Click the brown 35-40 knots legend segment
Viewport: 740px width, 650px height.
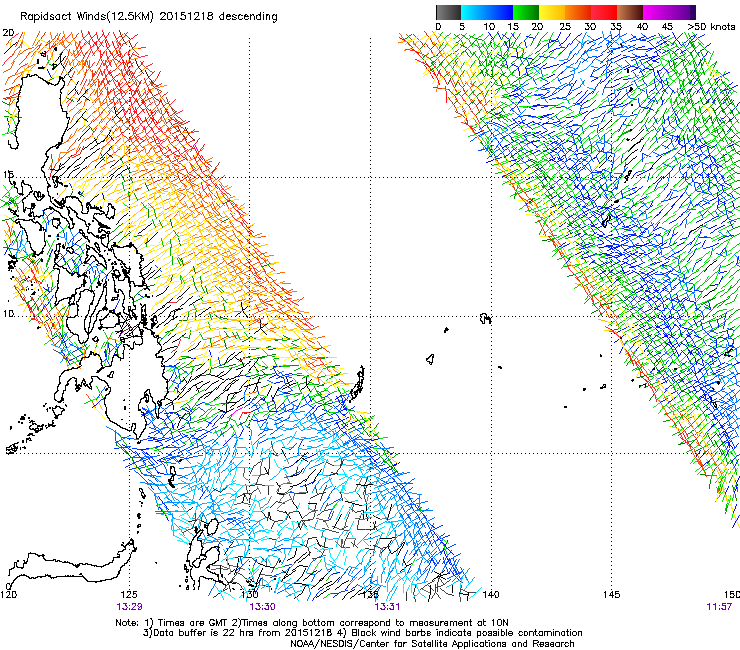point(630,12)
